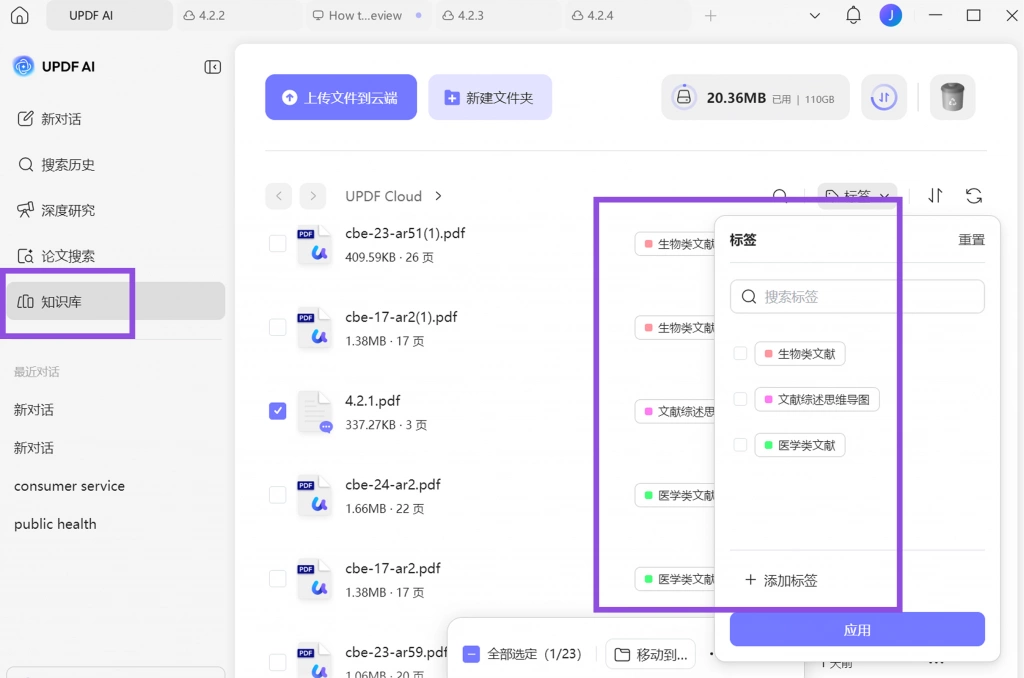This screenshot has height=678, width=1024.
Task: Open the trash bin icon
Action: click(952, 97)
